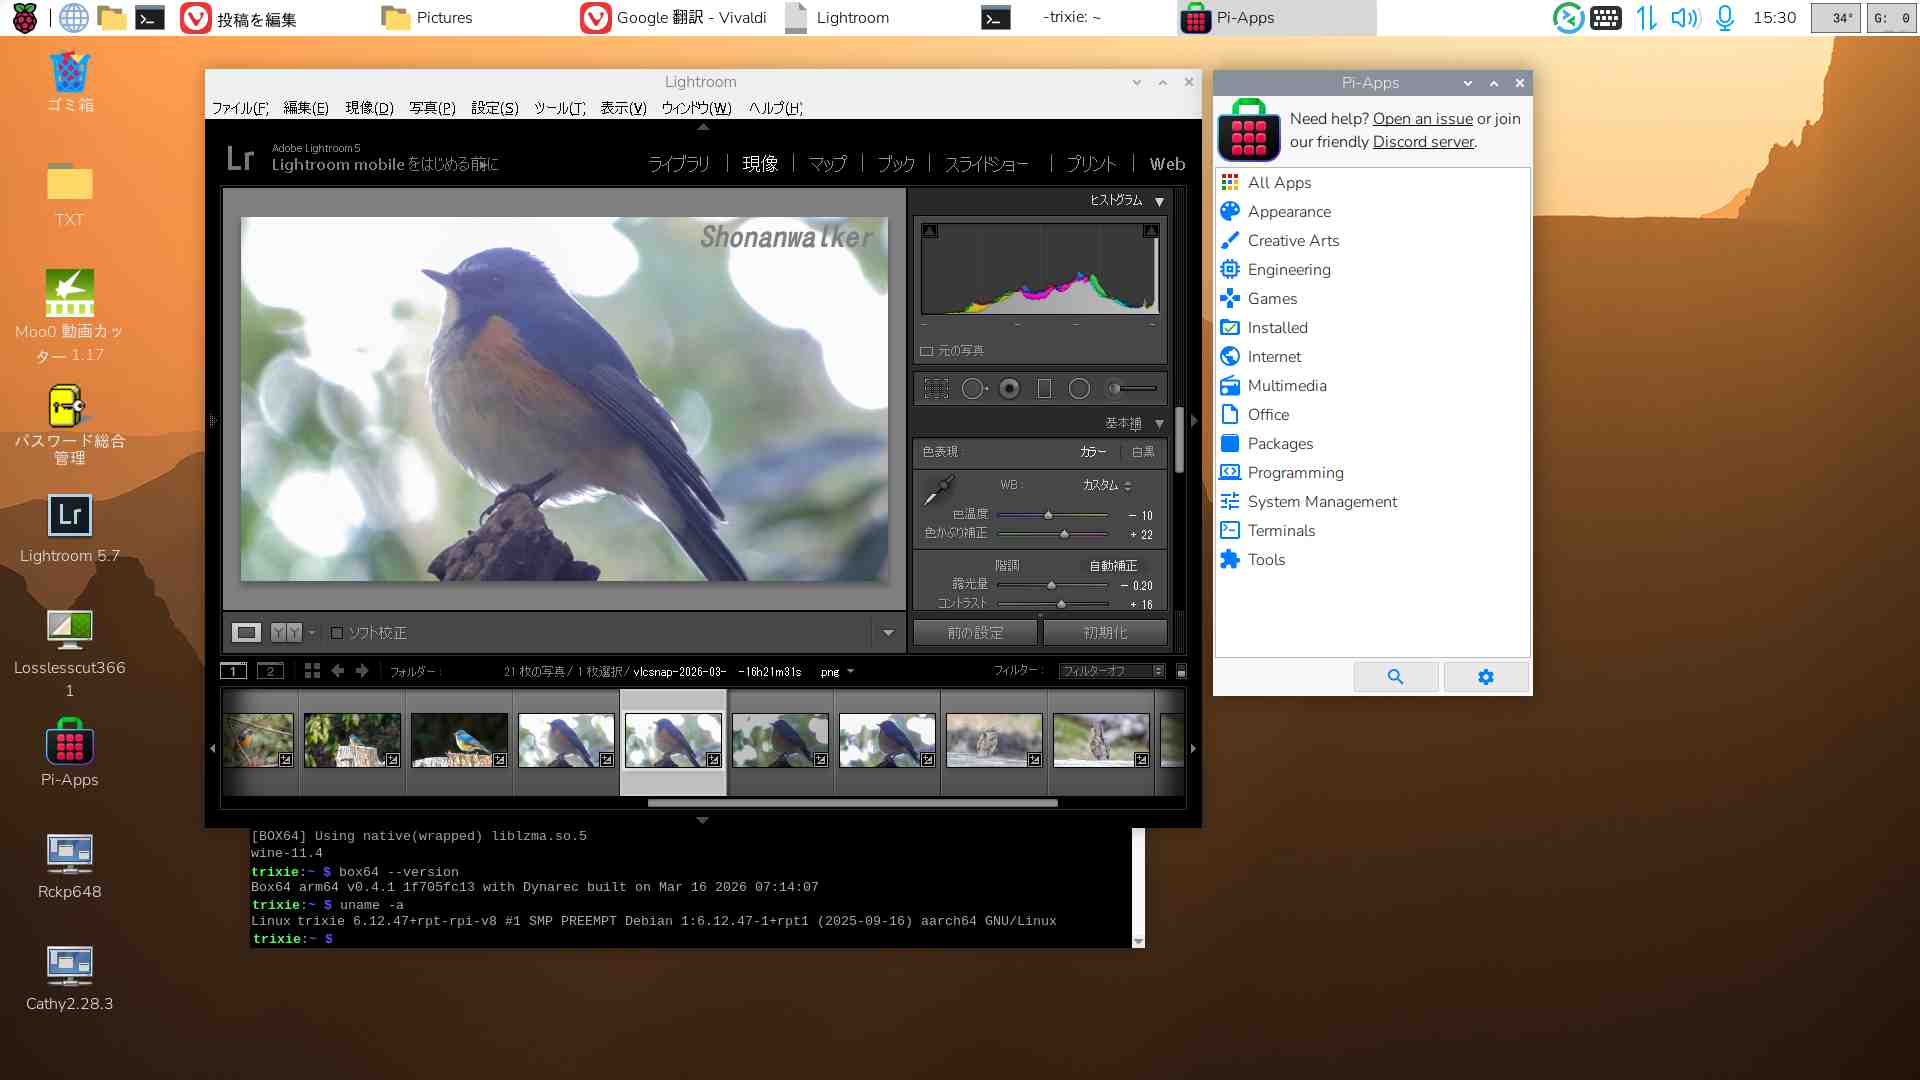Click the Pi-Apps search magnifier button
This screenshot has height=1080, width=1920.
pyautogui.click(x=1395, y=677)
